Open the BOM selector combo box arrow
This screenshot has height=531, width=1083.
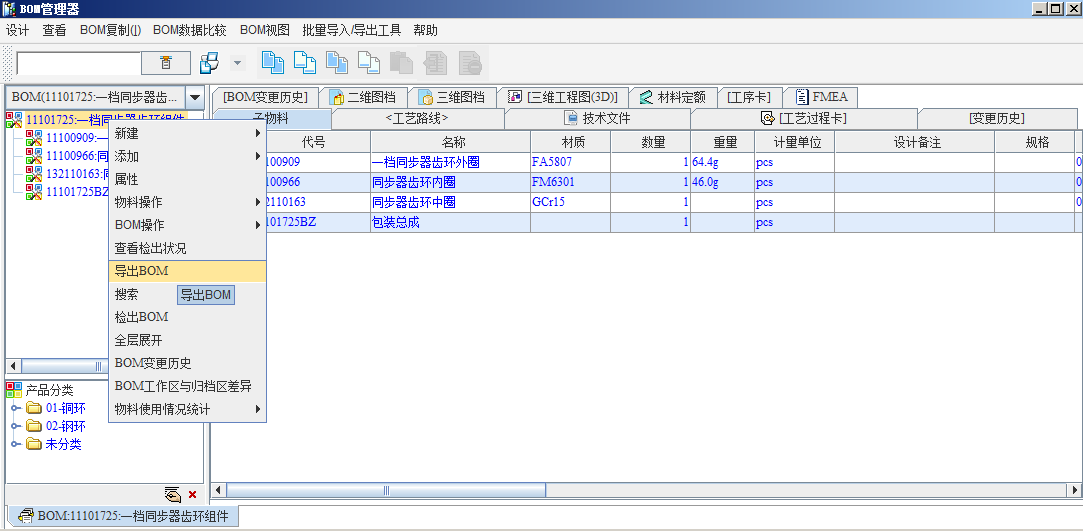pyautogui.click(x=195, y=98)
